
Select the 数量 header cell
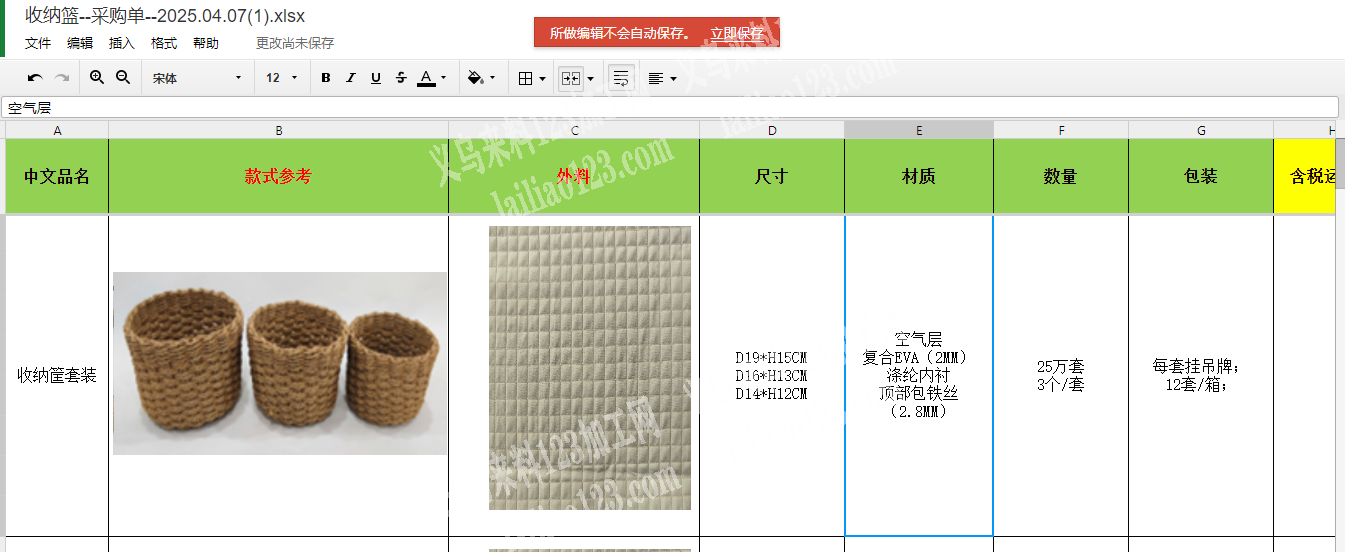tap(1061, 176)
